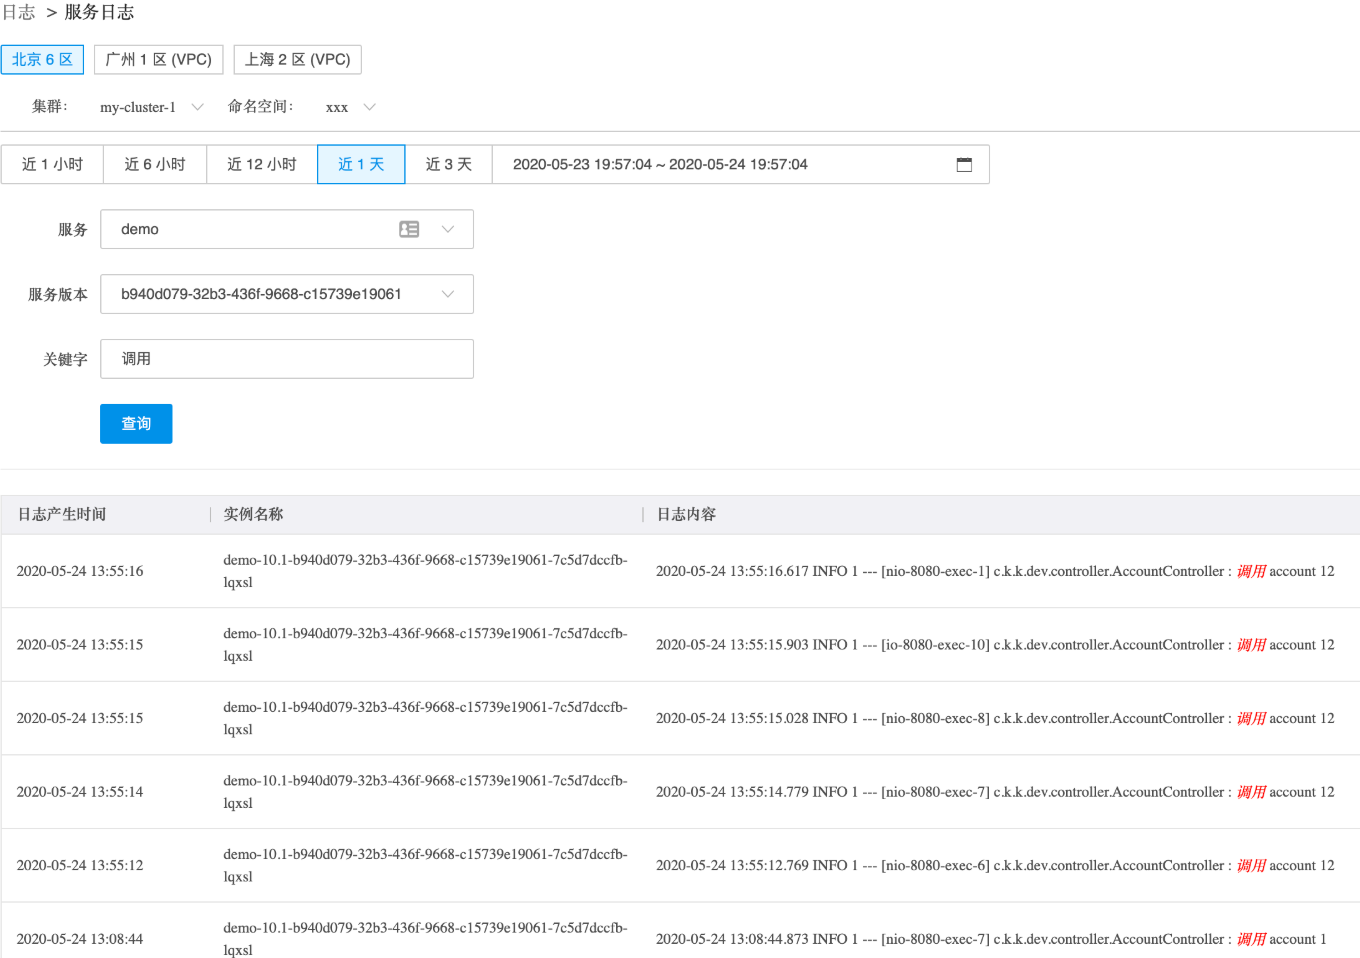
Task: Click timestamp 2020-05-24 13:55:16 cell
Action: [x=80, y=571]
